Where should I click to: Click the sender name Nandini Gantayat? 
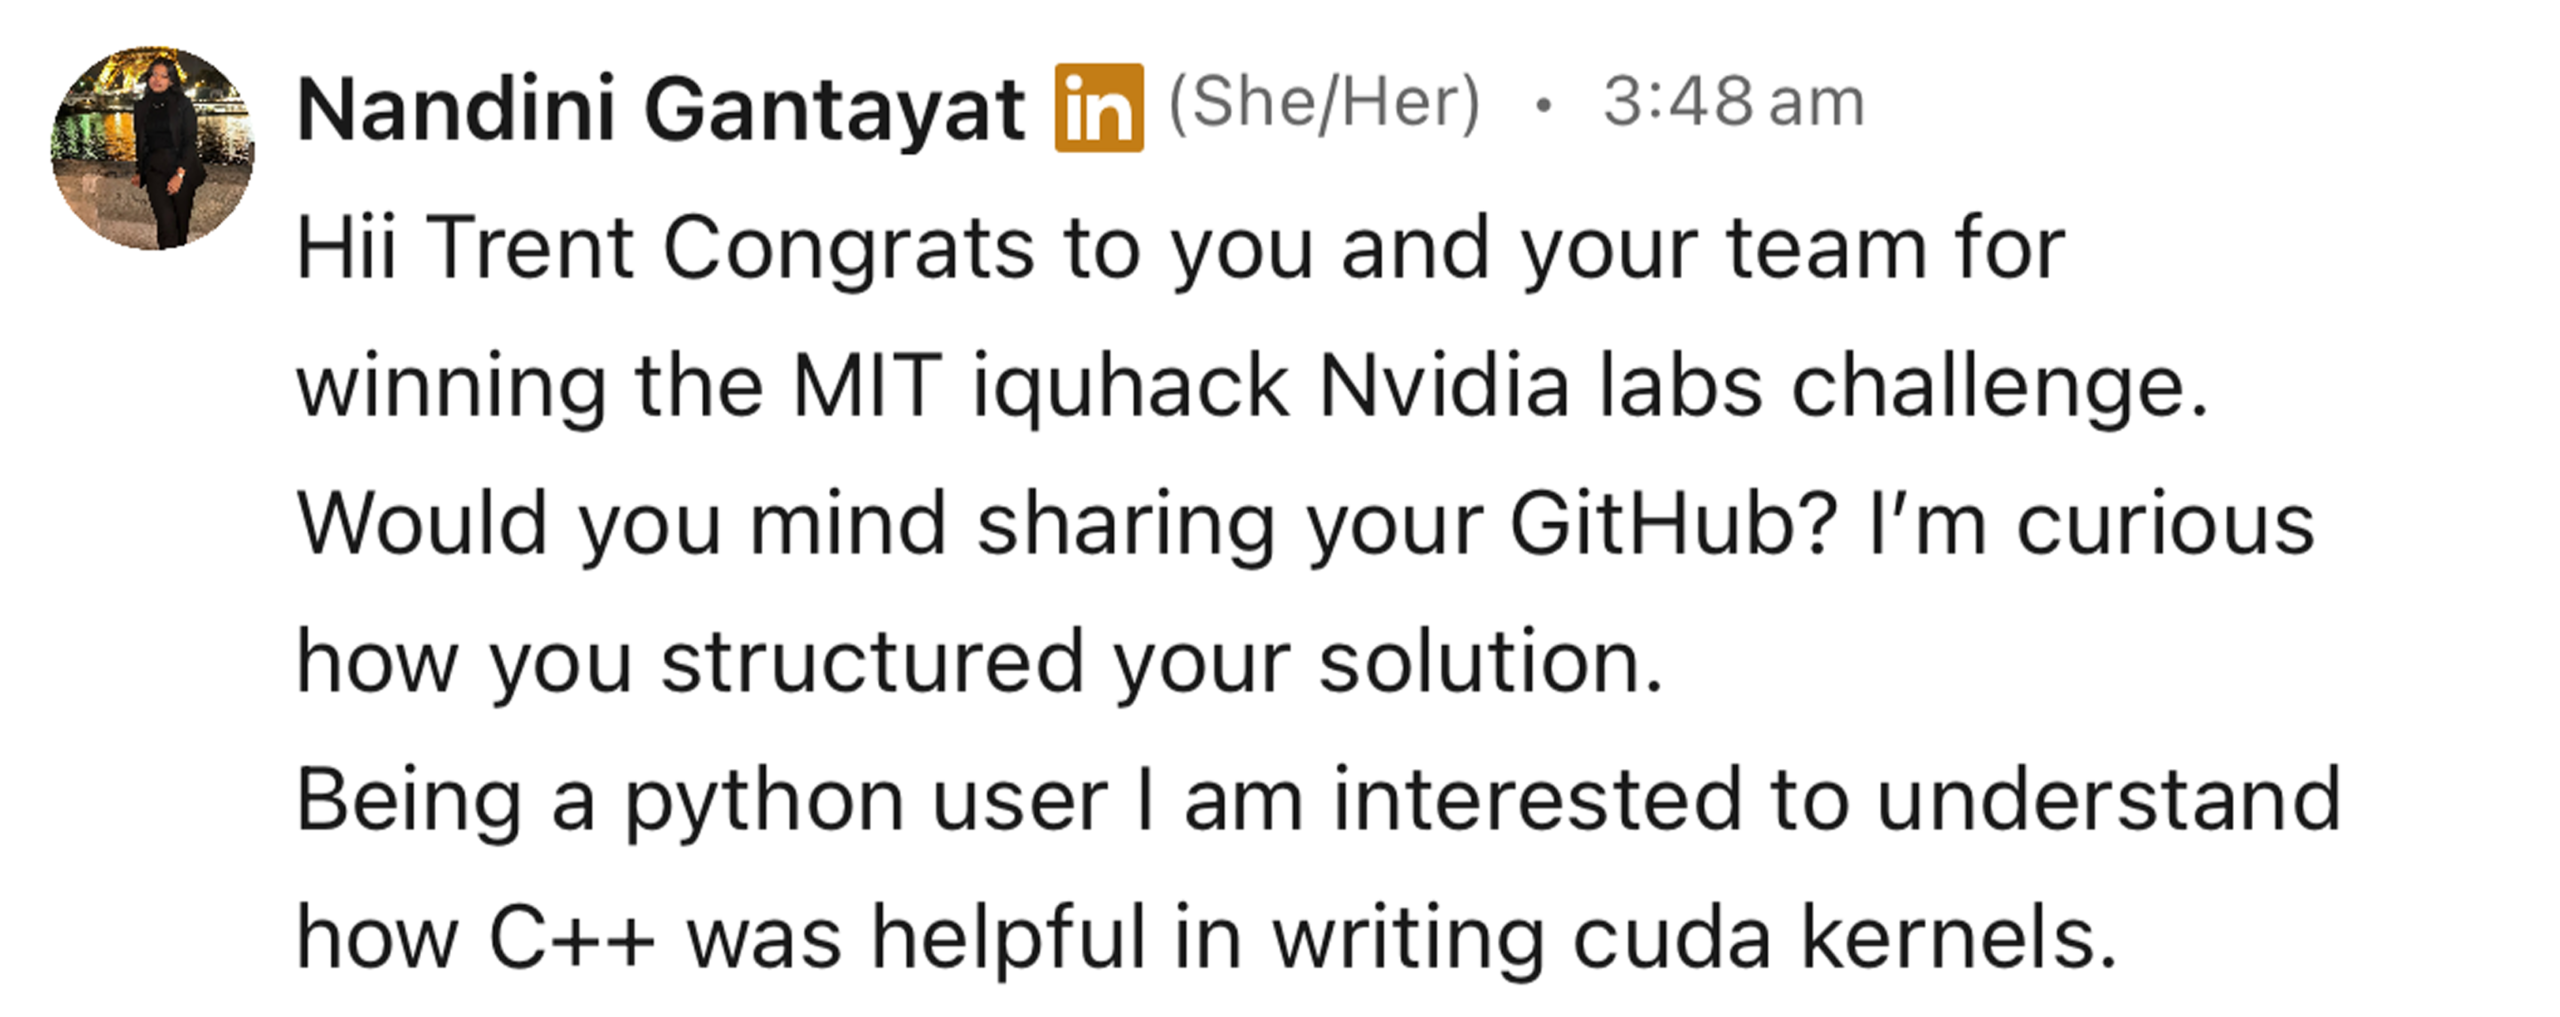point(660,108)
